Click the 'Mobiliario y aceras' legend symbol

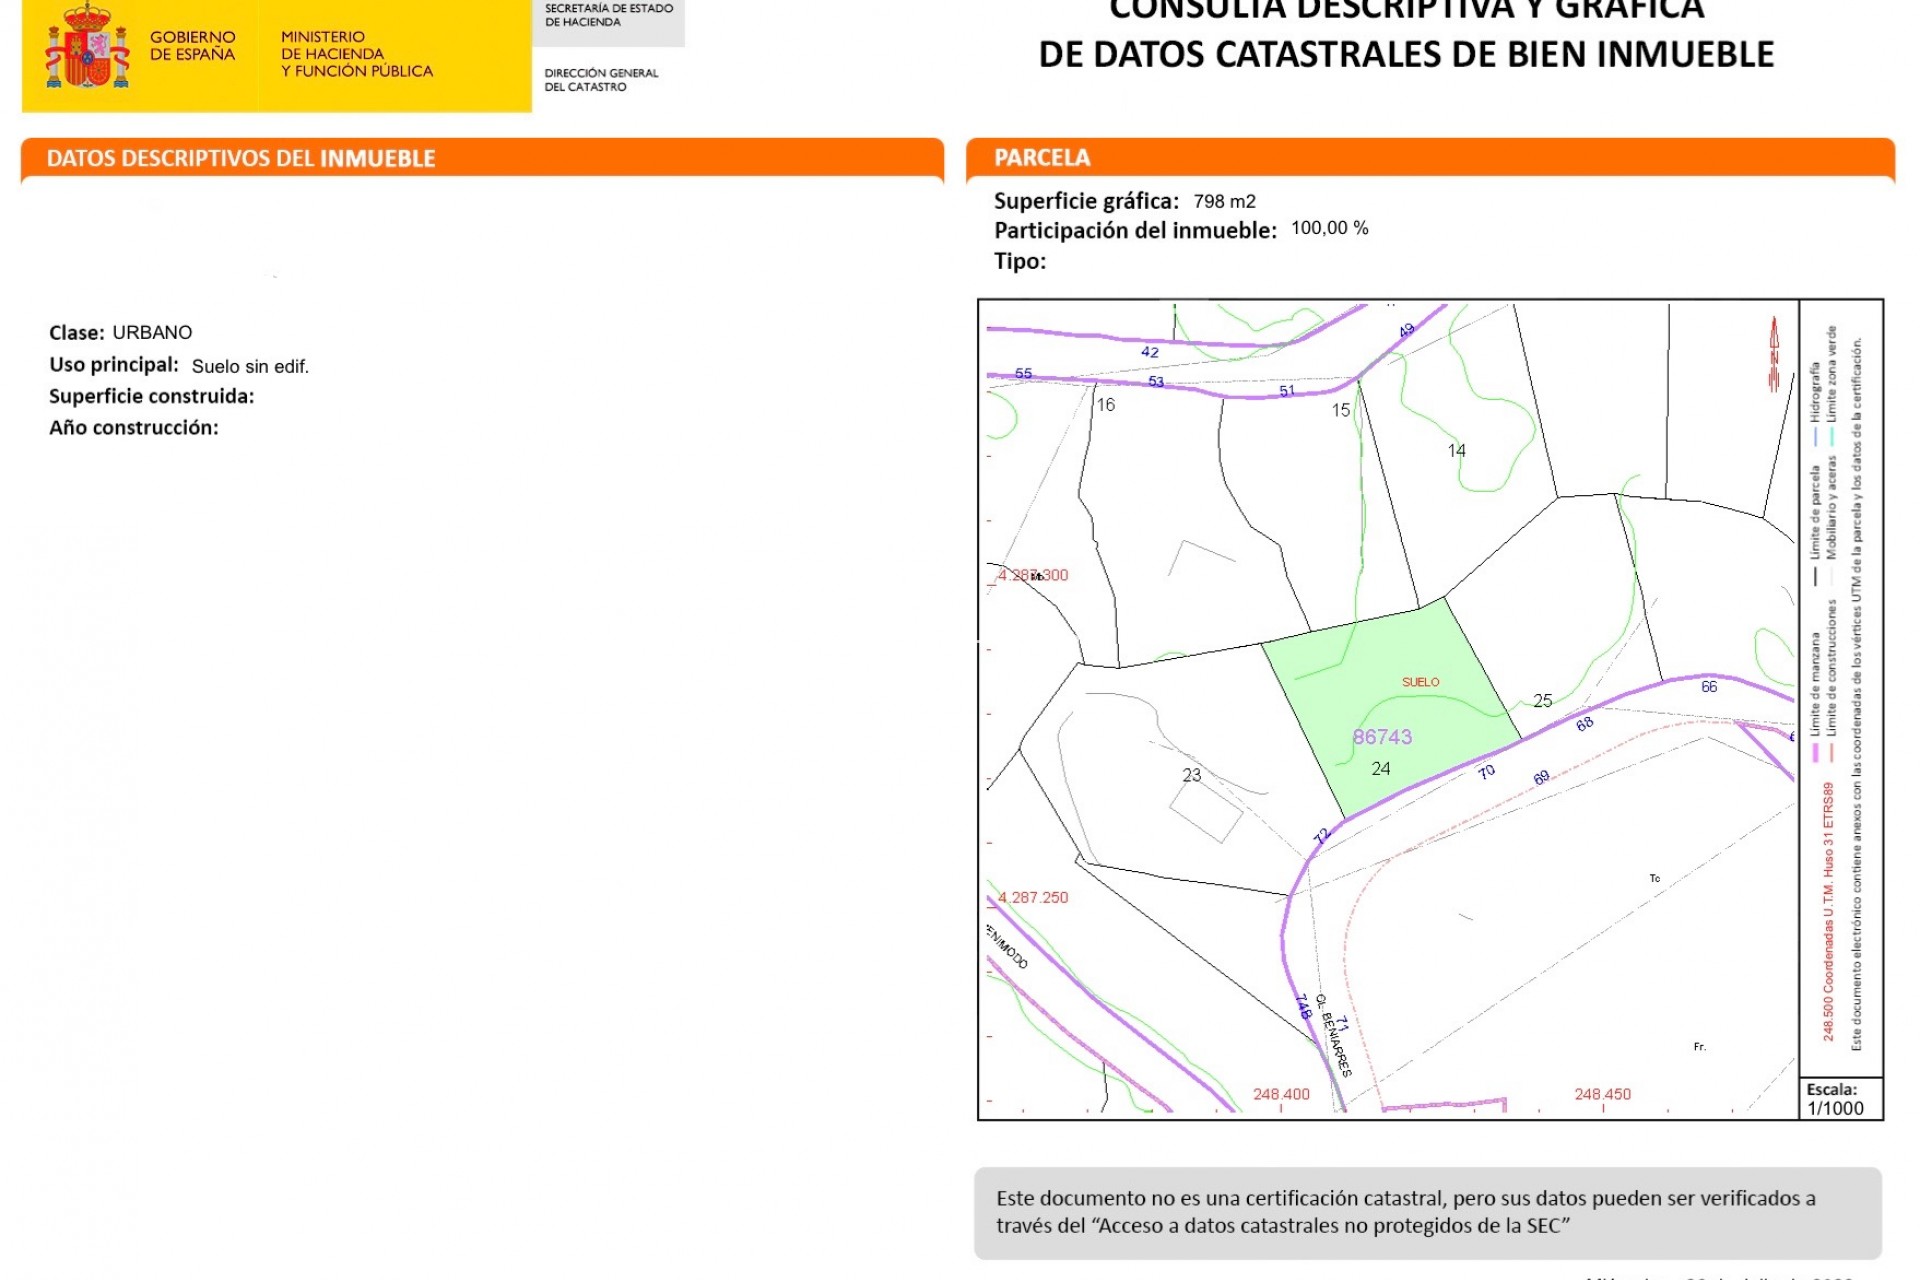[1832, 573]
